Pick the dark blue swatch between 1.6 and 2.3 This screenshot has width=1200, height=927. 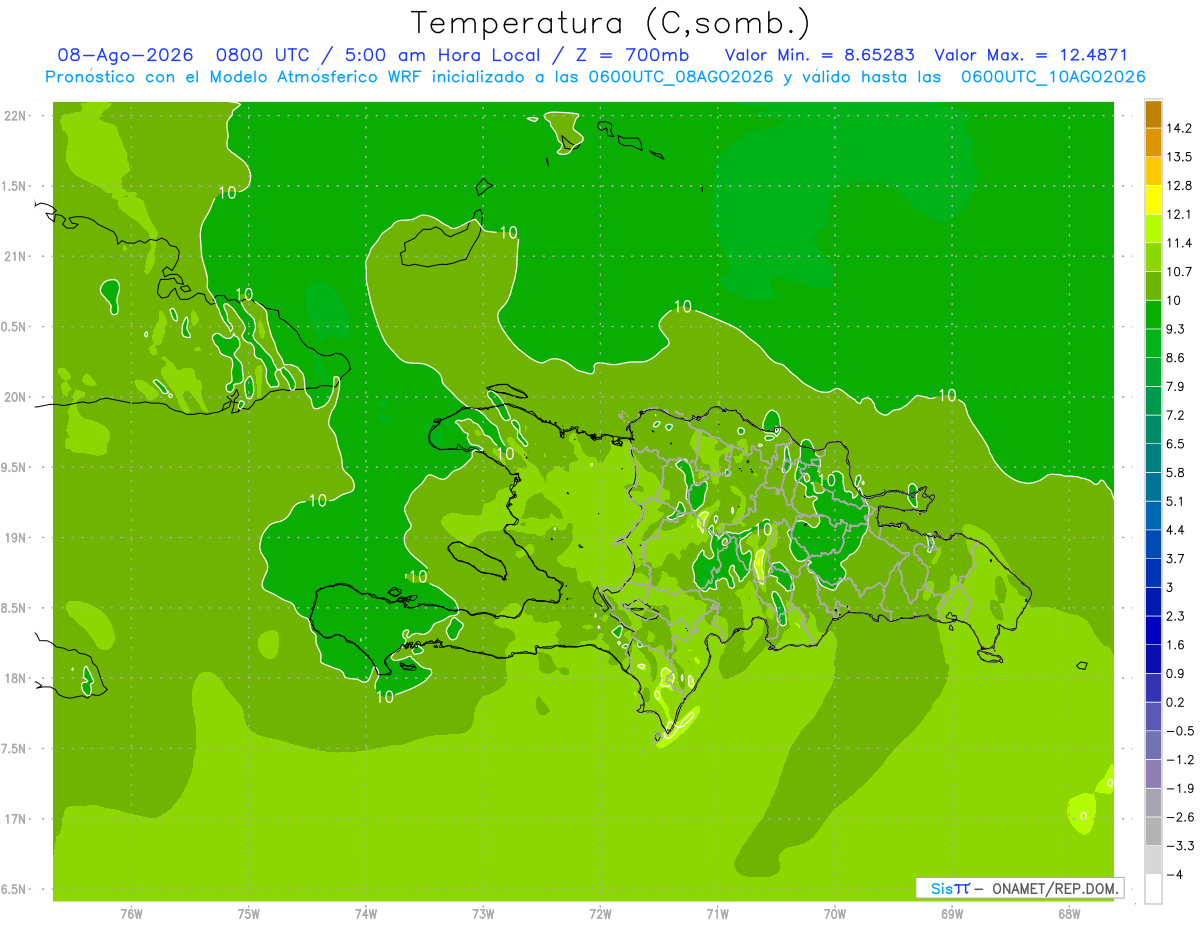coord(1153,631)
